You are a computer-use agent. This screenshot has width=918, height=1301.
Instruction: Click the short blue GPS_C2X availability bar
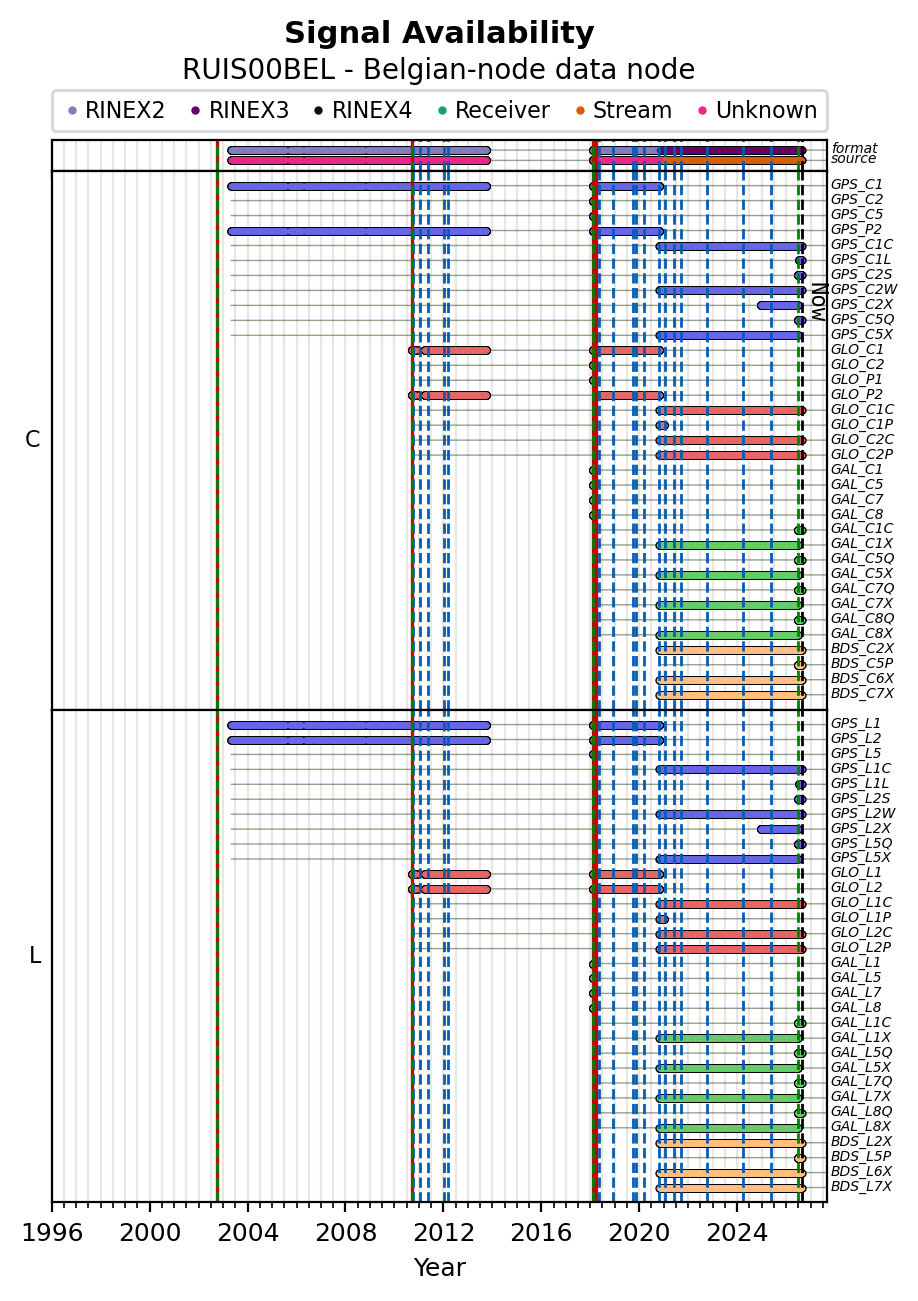tap(780, 305)
